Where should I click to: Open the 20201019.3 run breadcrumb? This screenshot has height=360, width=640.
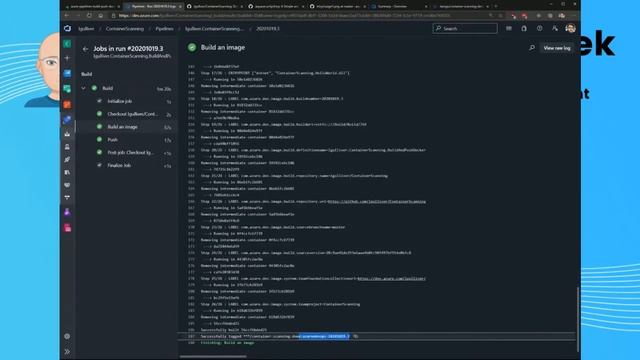[x=268, y=29]
